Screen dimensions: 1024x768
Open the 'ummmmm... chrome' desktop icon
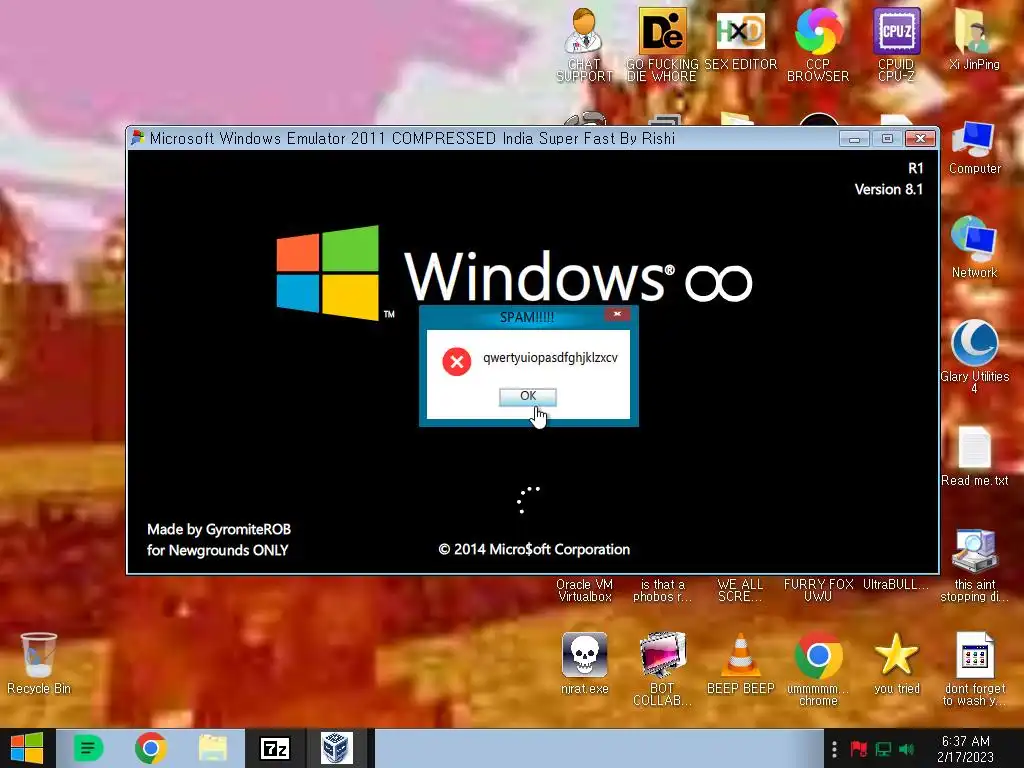(818, 669)
